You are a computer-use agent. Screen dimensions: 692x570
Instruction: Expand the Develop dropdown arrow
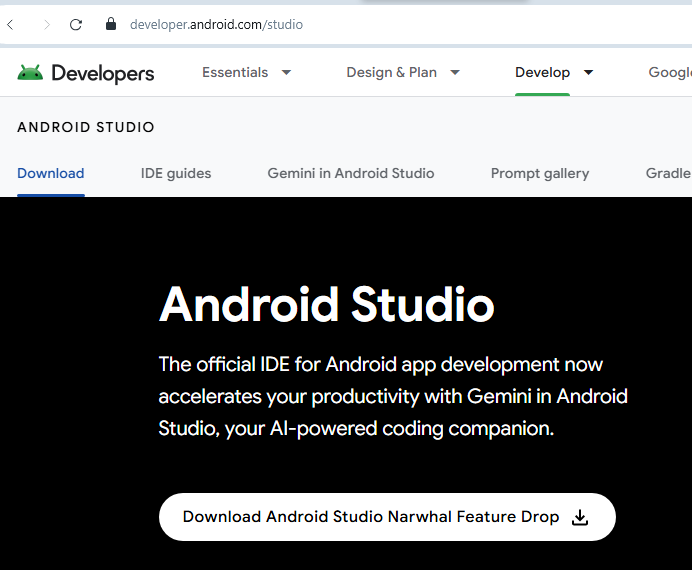[x=588, y=72]
